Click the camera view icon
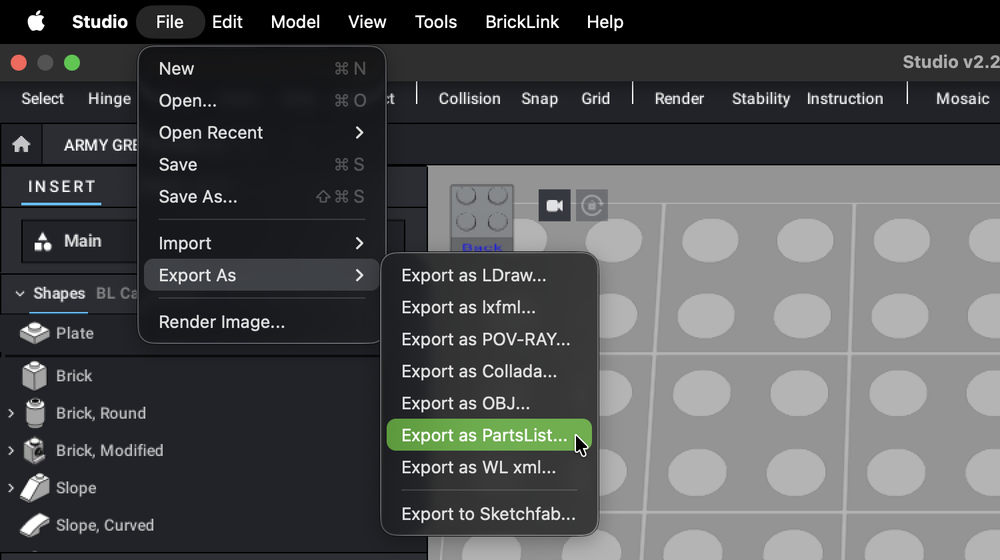Viewport: 1000px width, 560px height. coord(554,205)
